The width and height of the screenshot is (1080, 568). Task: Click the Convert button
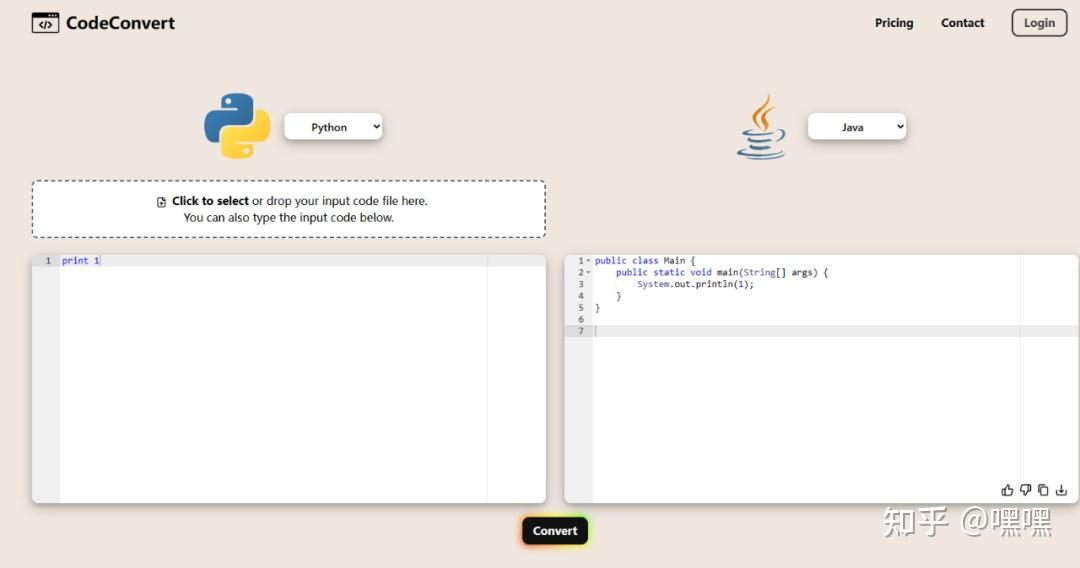[x=554, y=531]
